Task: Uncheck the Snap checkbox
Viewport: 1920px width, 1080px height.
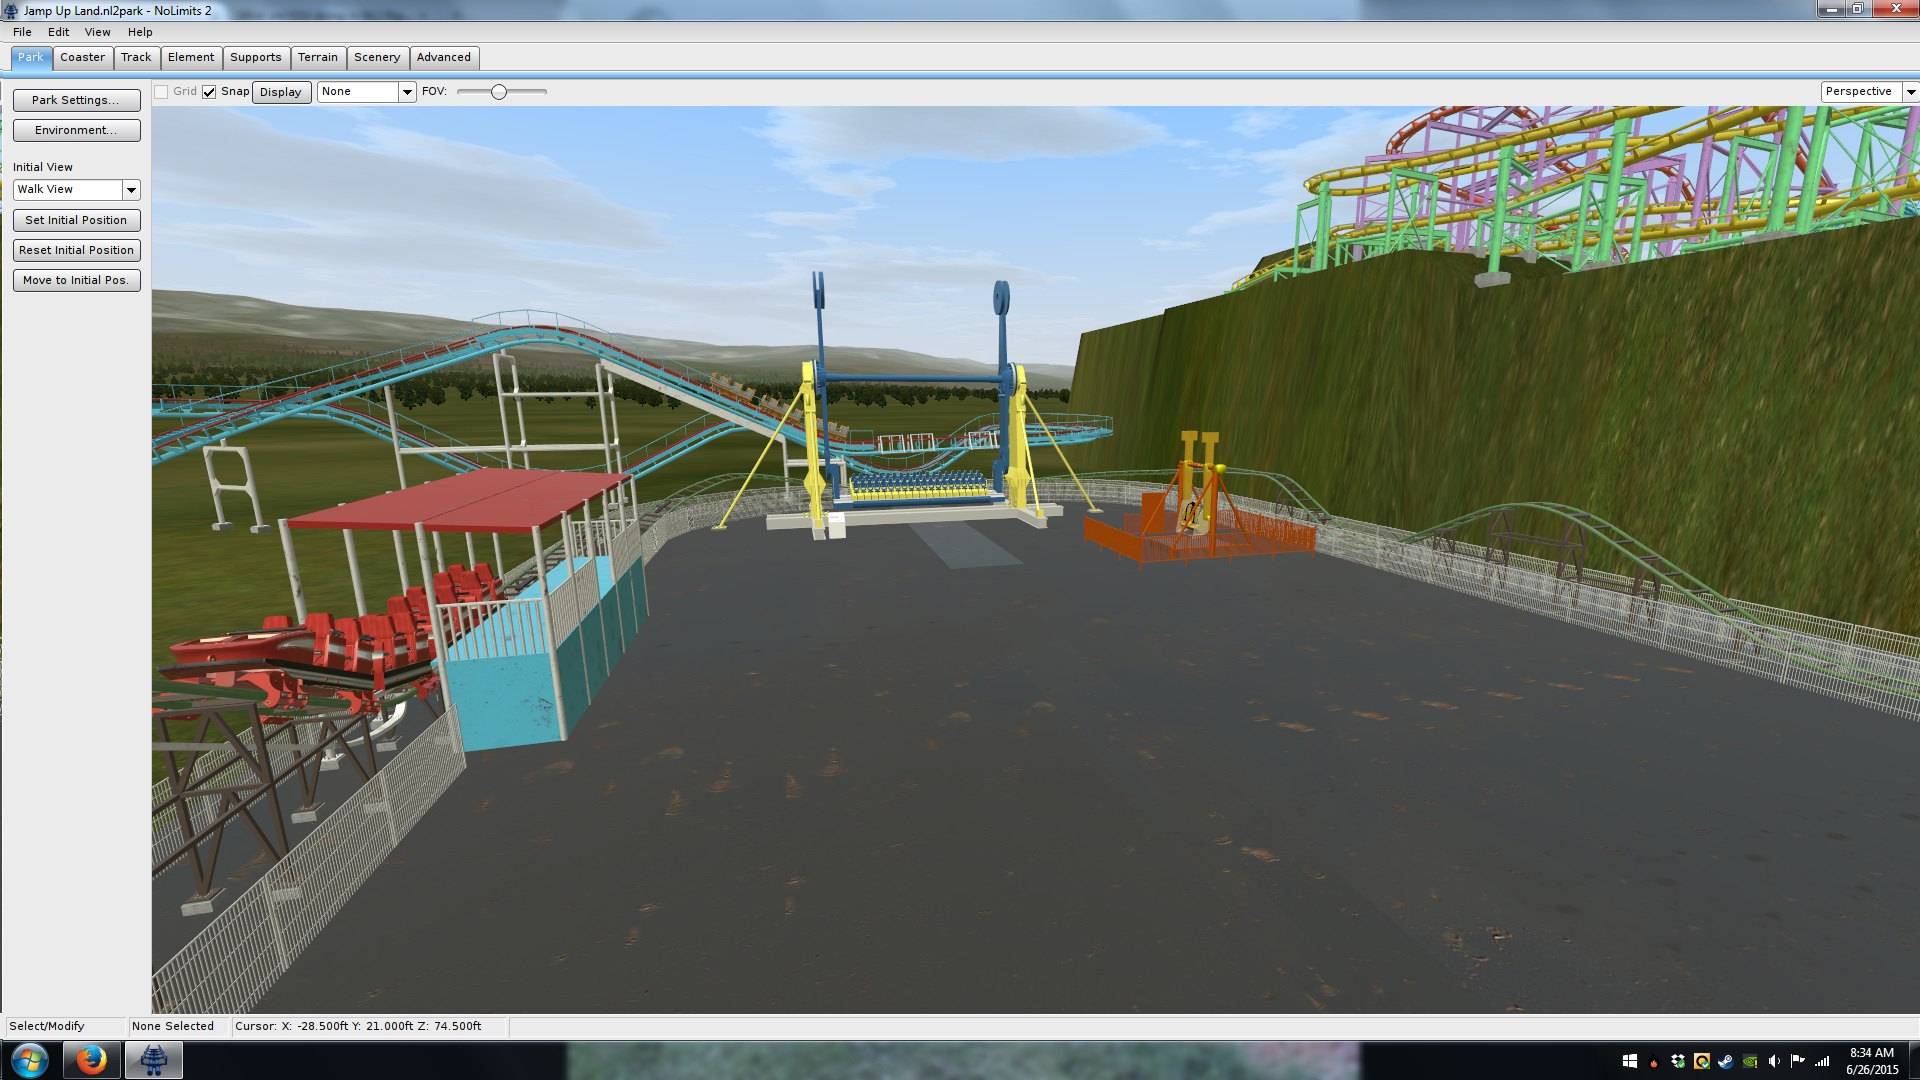Action: [x=209, y=92]
